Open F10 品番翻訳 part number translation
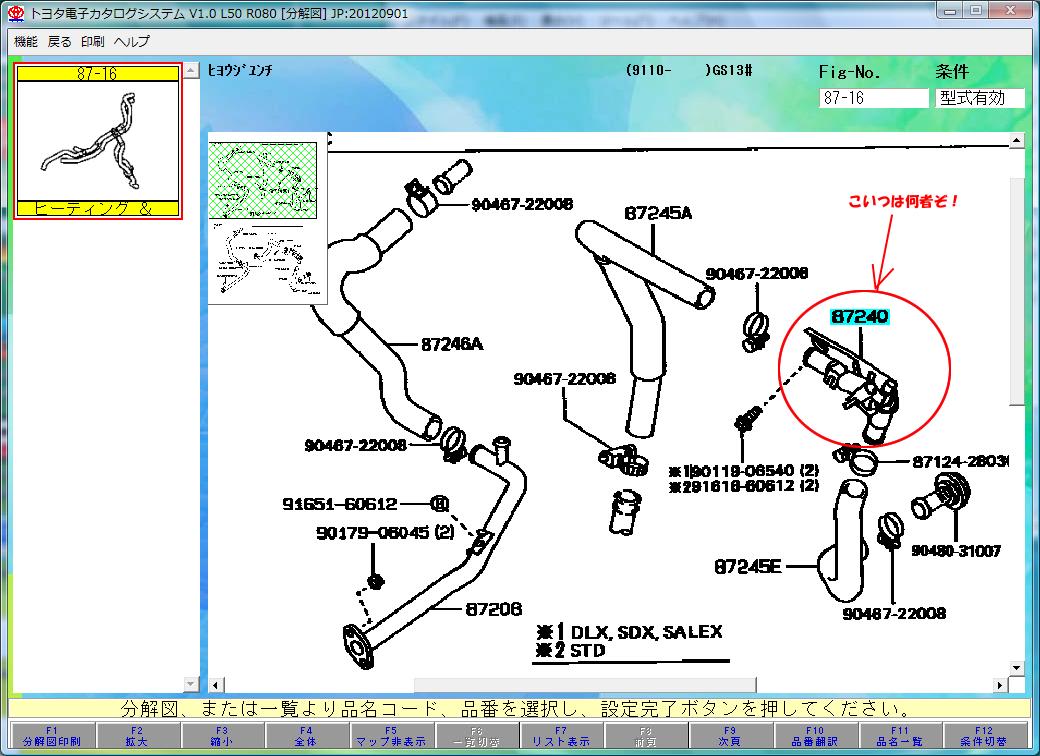Viewport: 1040px width, 756px height. 813,737
